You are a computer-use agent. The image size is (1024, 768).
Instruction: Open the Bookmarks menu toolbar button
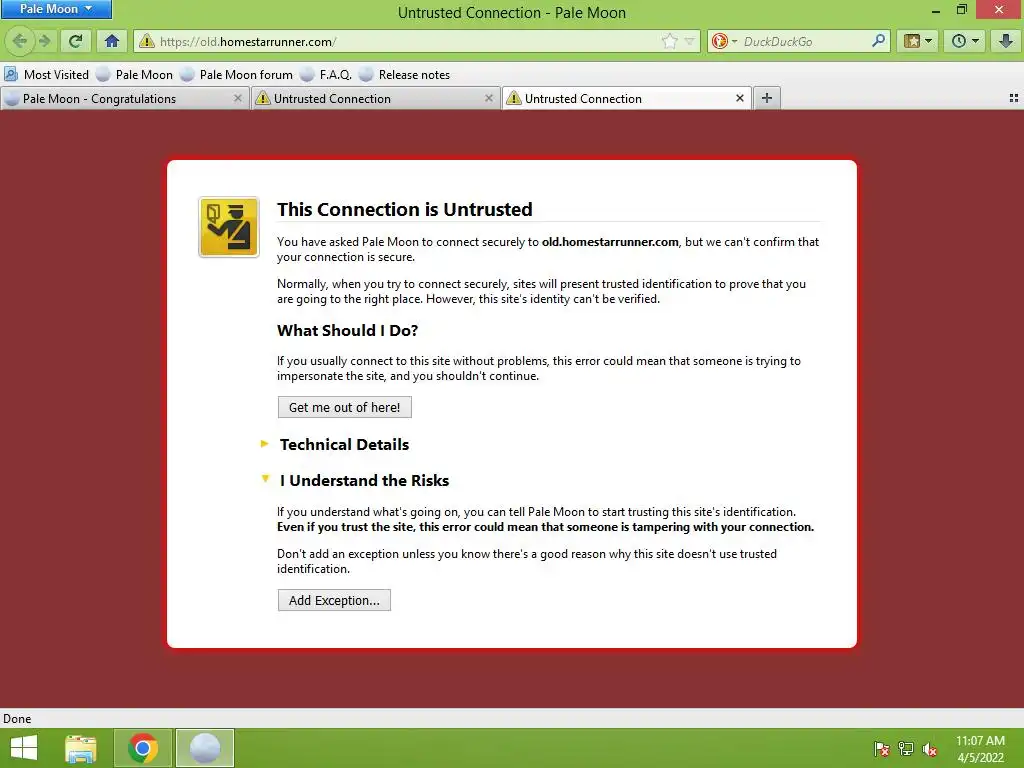click(x=918, y=41)
